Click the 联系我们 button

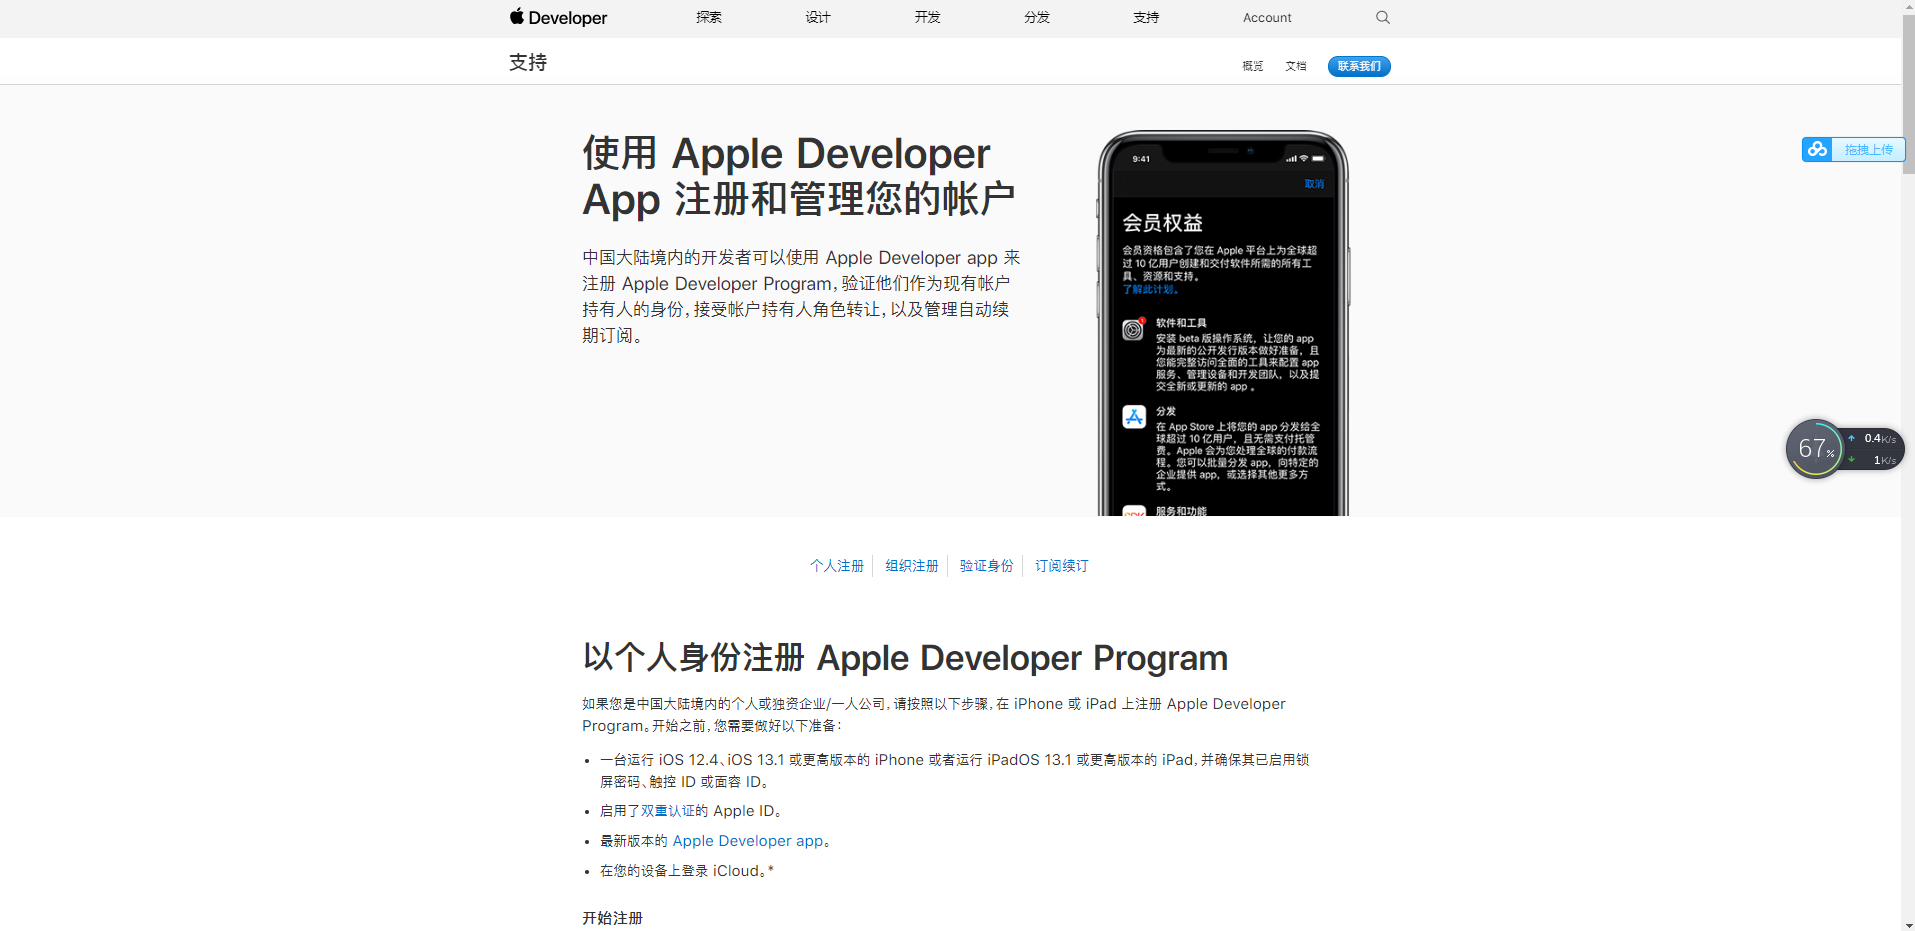click(x=1359, y=66)
